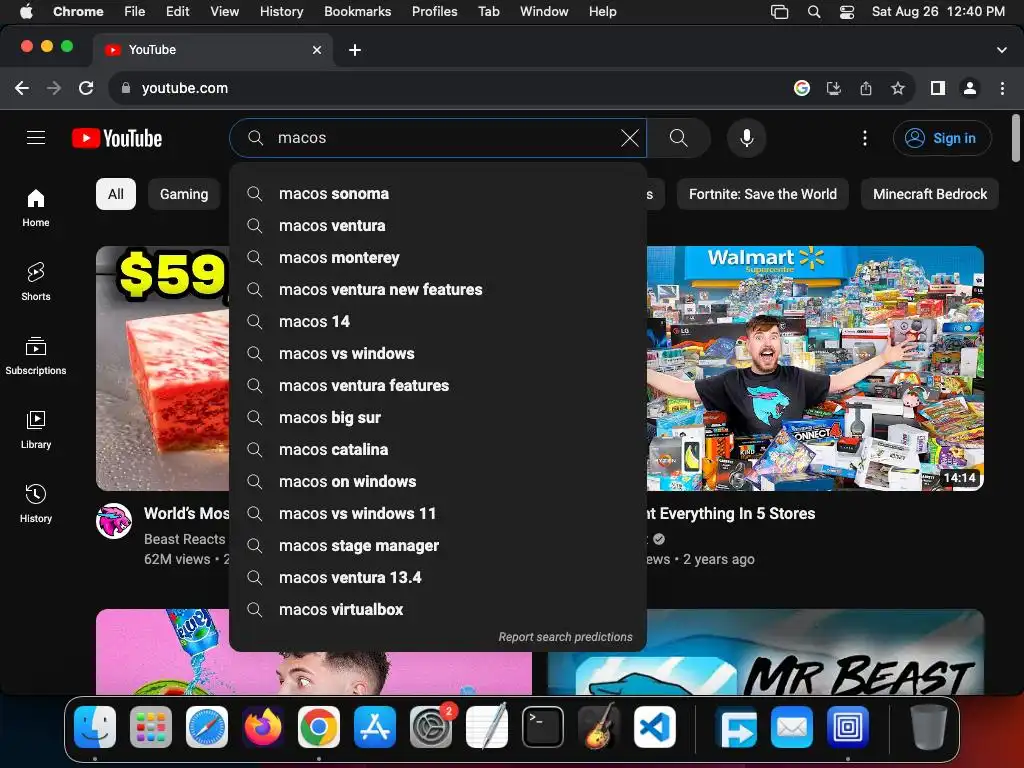Click the magnifier search submit button
Screen dimensions: 1024x768
(x=679, y=138)
